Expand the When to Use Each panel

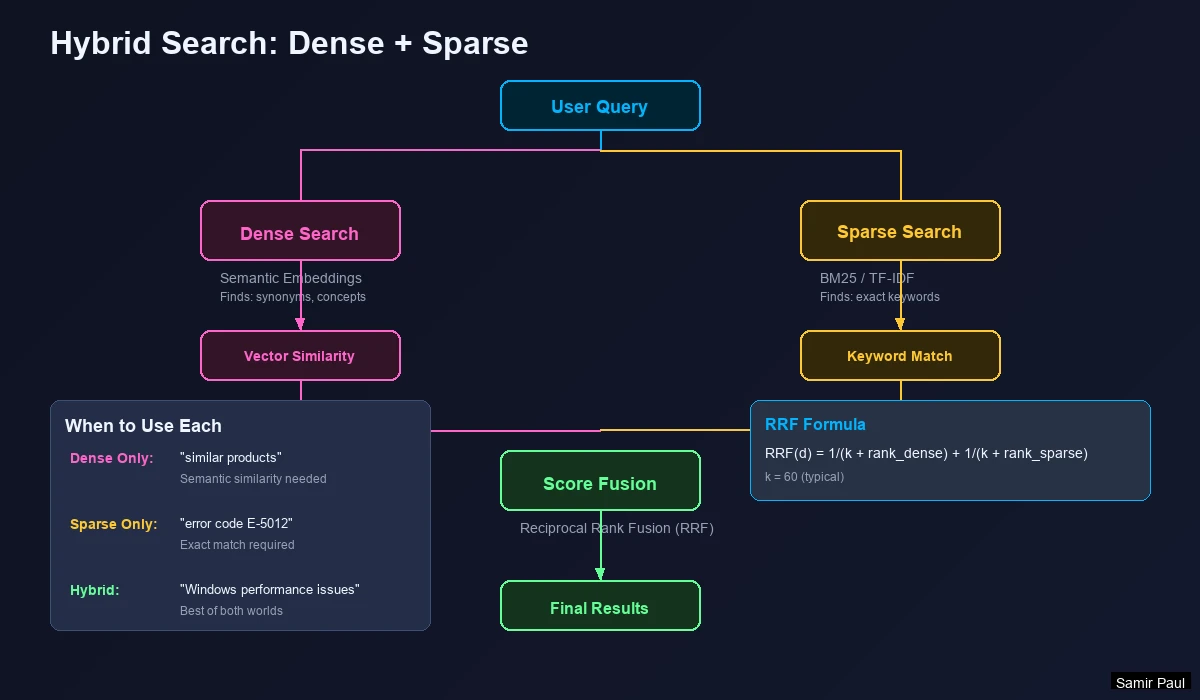click(141, 426)
